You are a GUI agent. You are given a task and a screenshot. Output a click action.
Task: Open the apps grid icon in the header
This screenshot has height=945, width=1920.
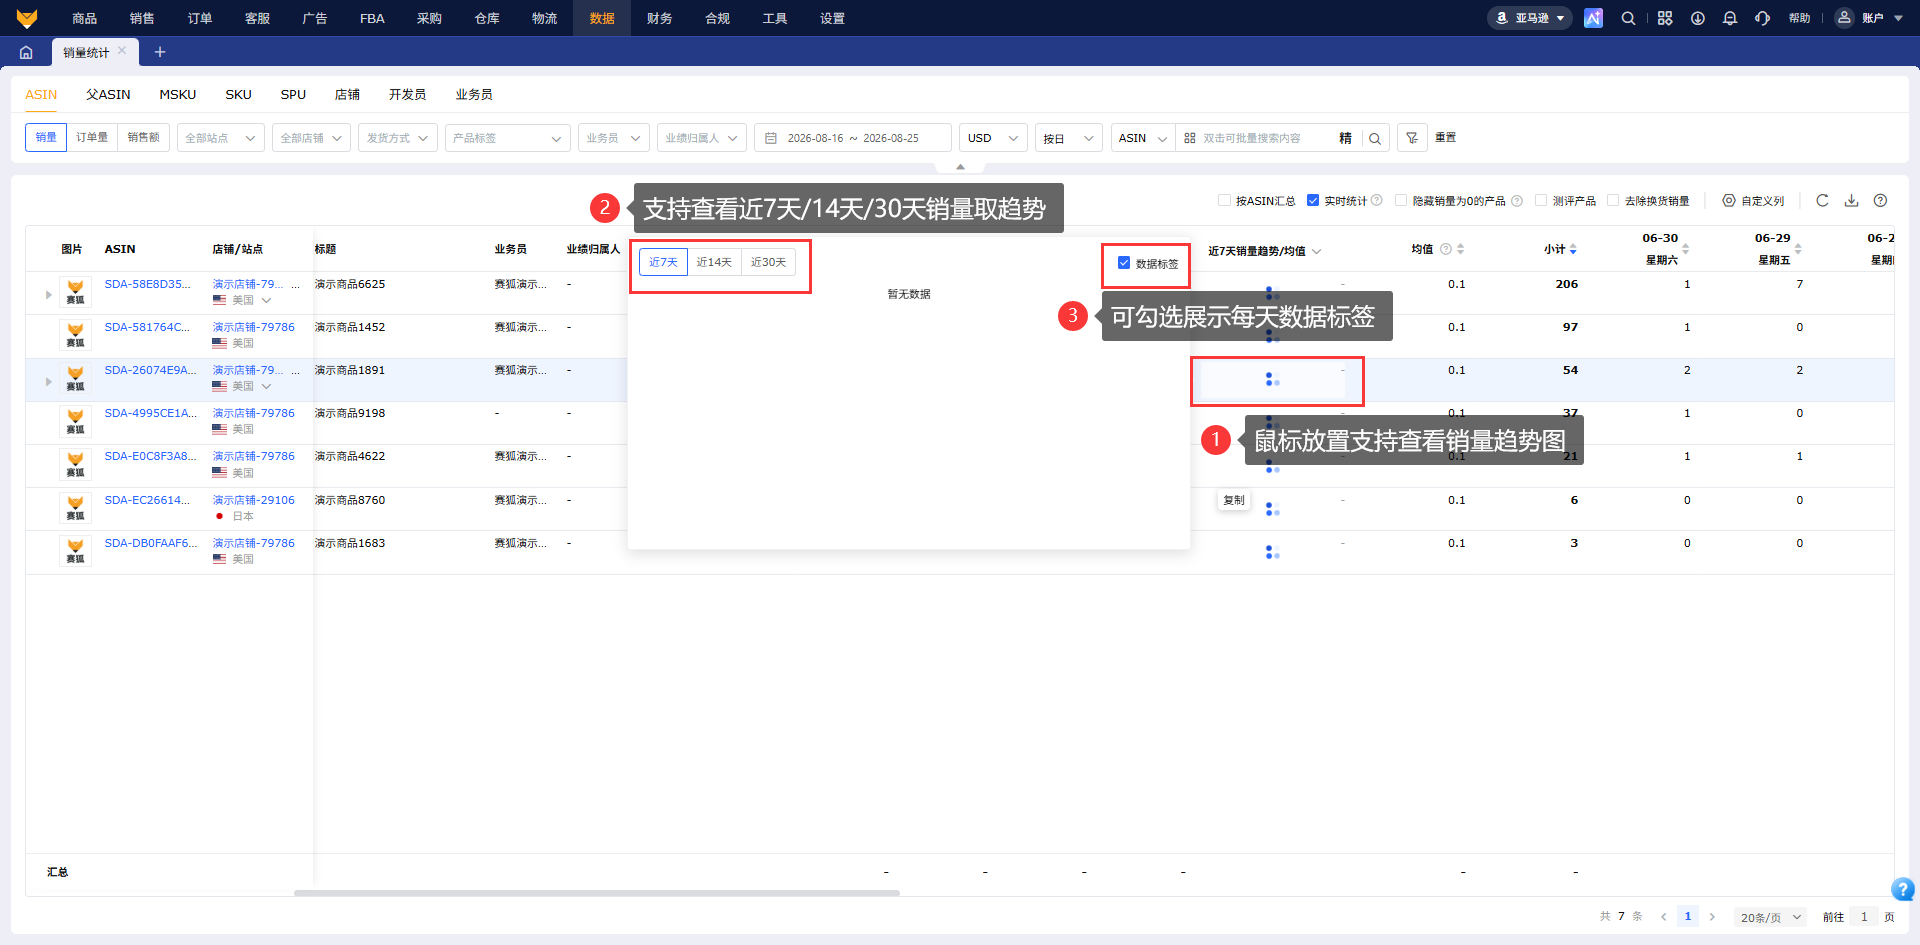1665,18
